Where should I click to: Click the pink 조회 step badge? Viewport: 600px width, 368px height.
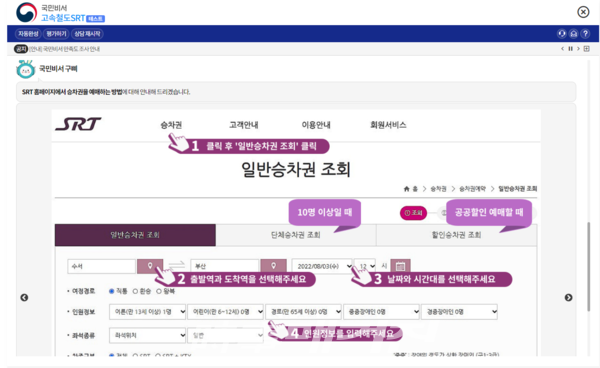[x=413, y=213]
